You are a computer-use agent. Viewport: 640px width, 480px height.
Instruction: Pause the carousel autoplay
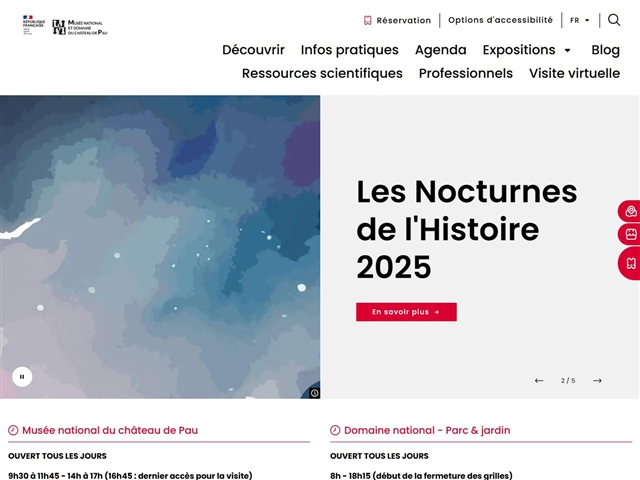point(22,377)
